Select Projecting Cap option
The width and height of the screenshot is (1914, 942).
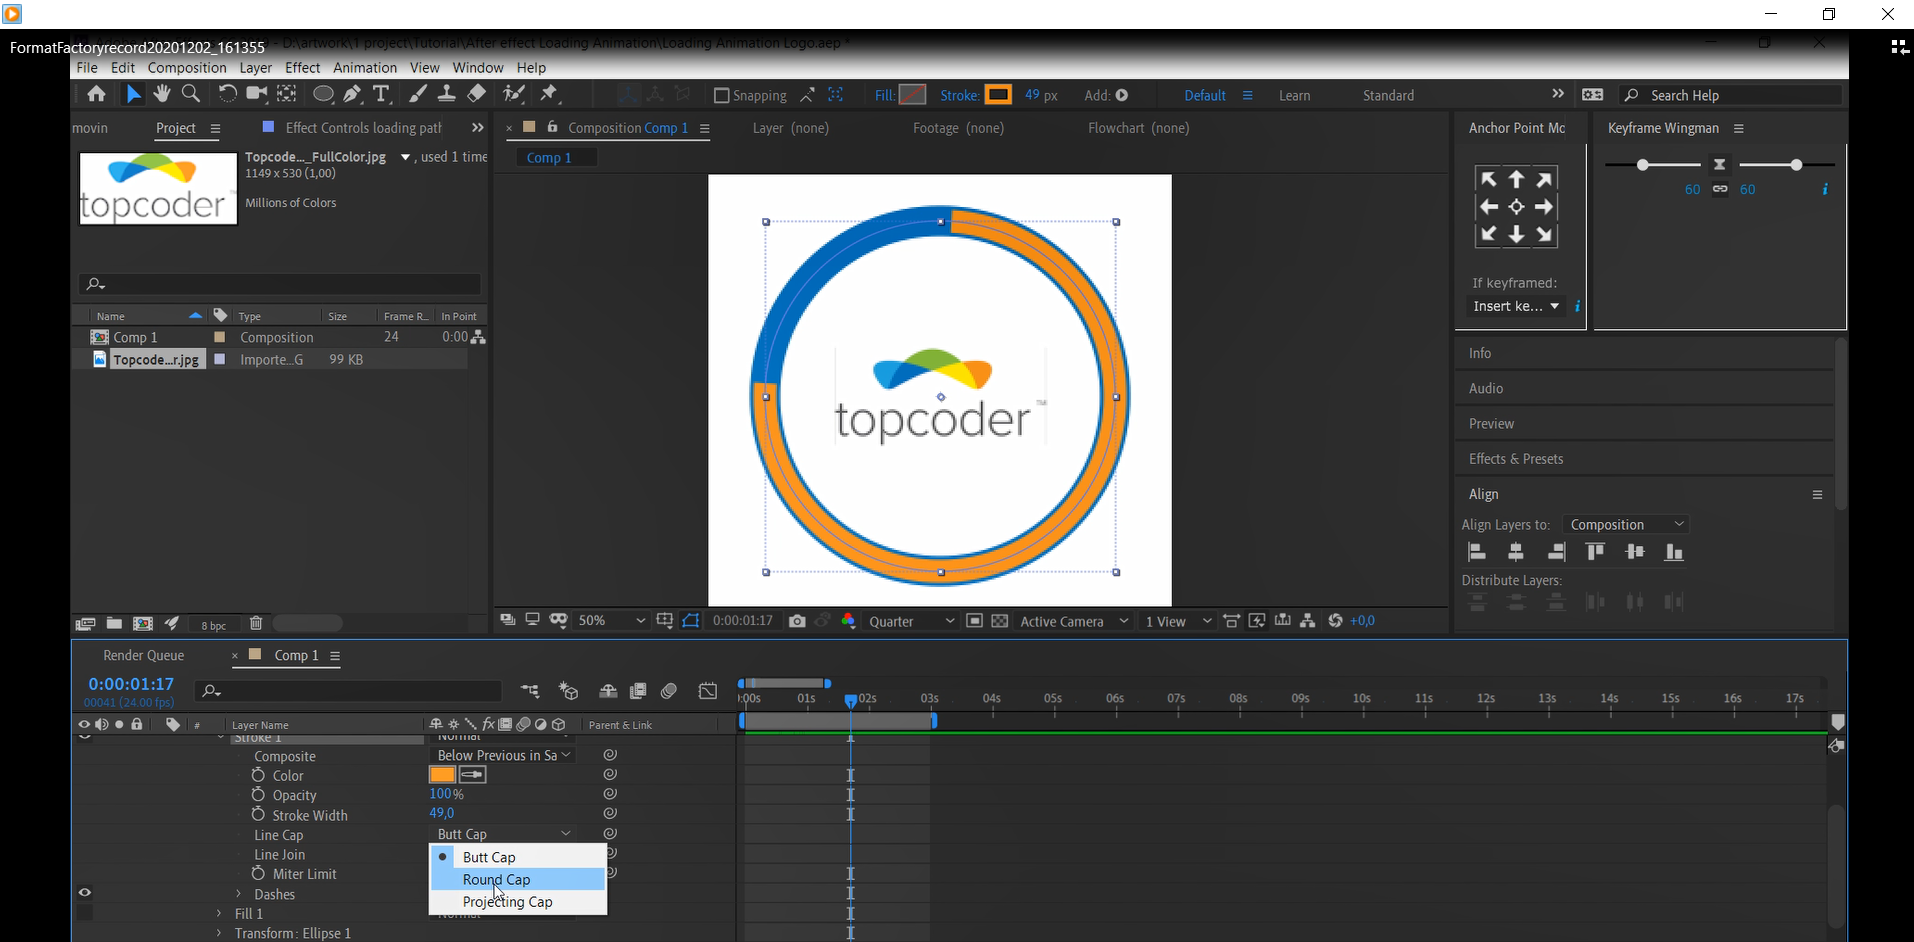[518, 901]
